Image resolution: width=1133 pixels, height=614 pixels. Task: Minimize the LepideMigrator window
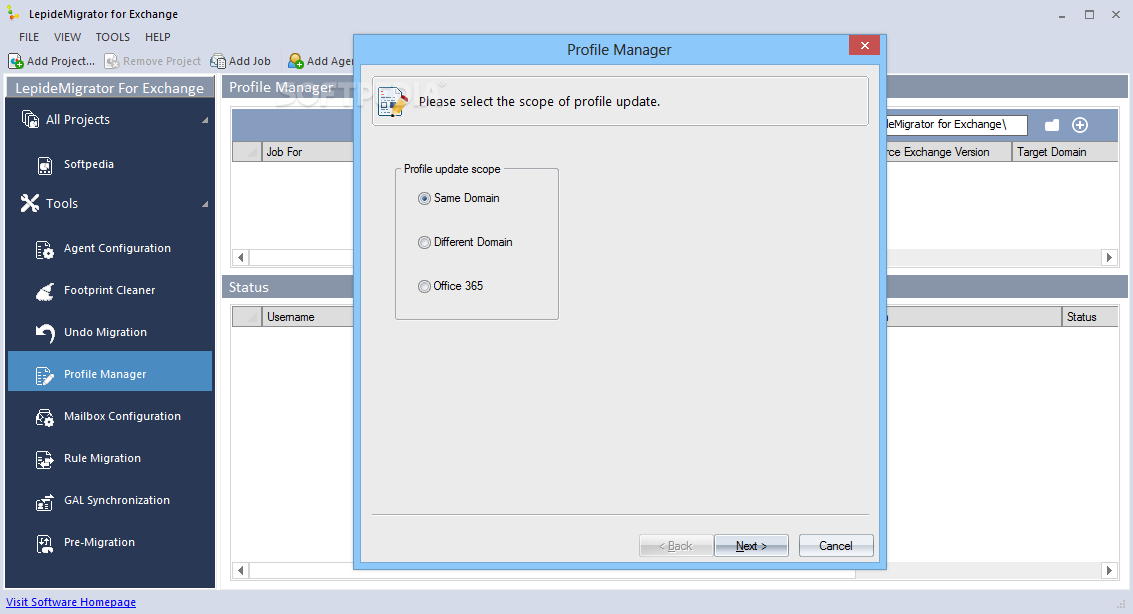click(1062, 14)
